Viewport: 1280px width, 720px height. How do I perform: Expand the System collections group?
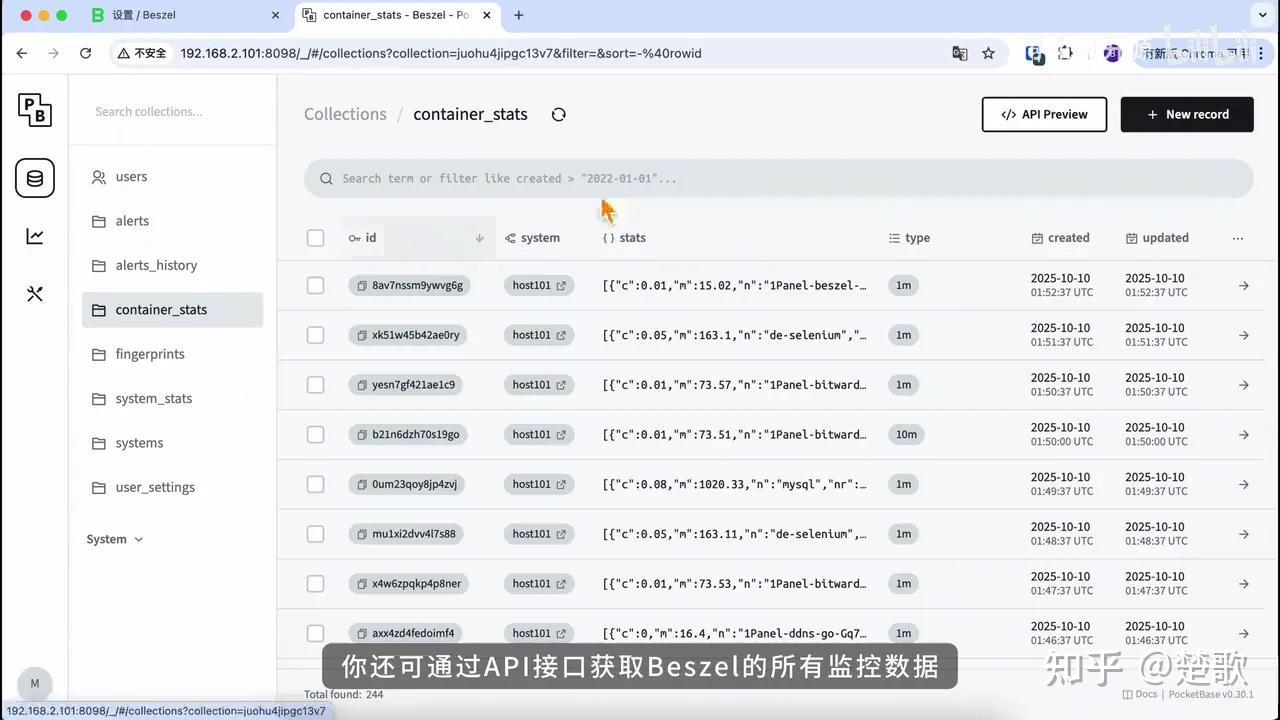coord(115,539)
